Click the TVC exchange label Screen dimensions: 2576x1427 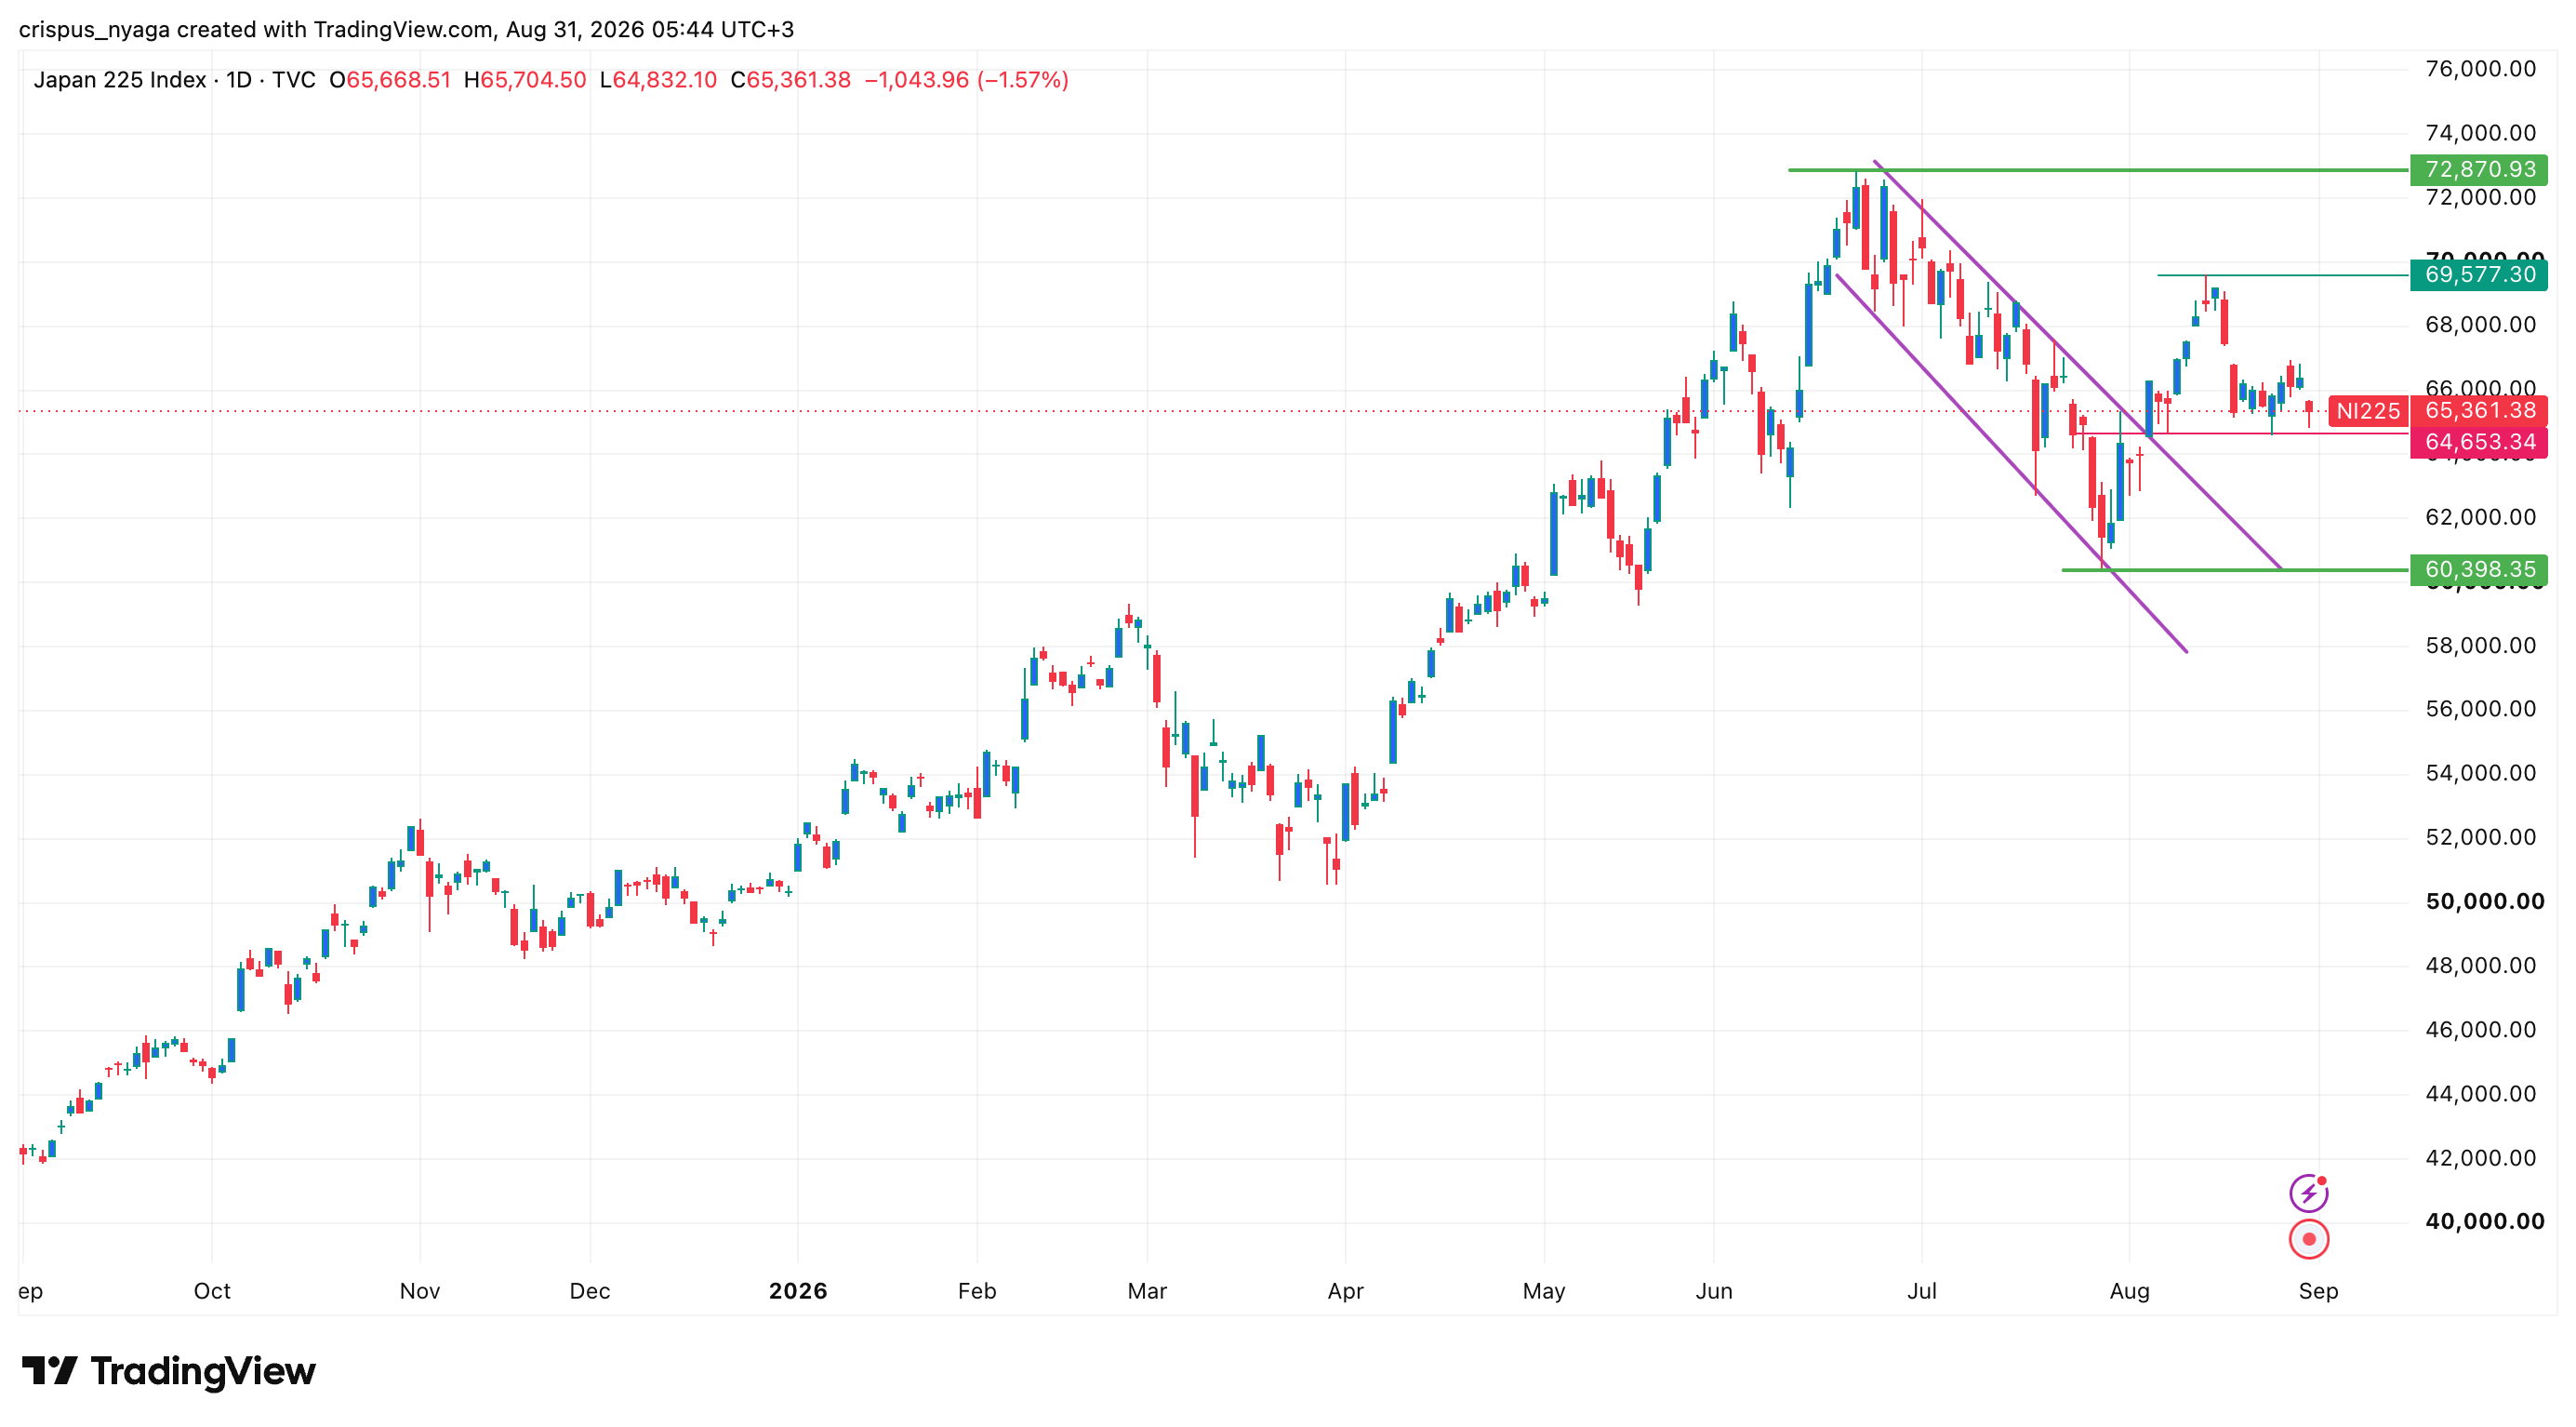point(294,80)
